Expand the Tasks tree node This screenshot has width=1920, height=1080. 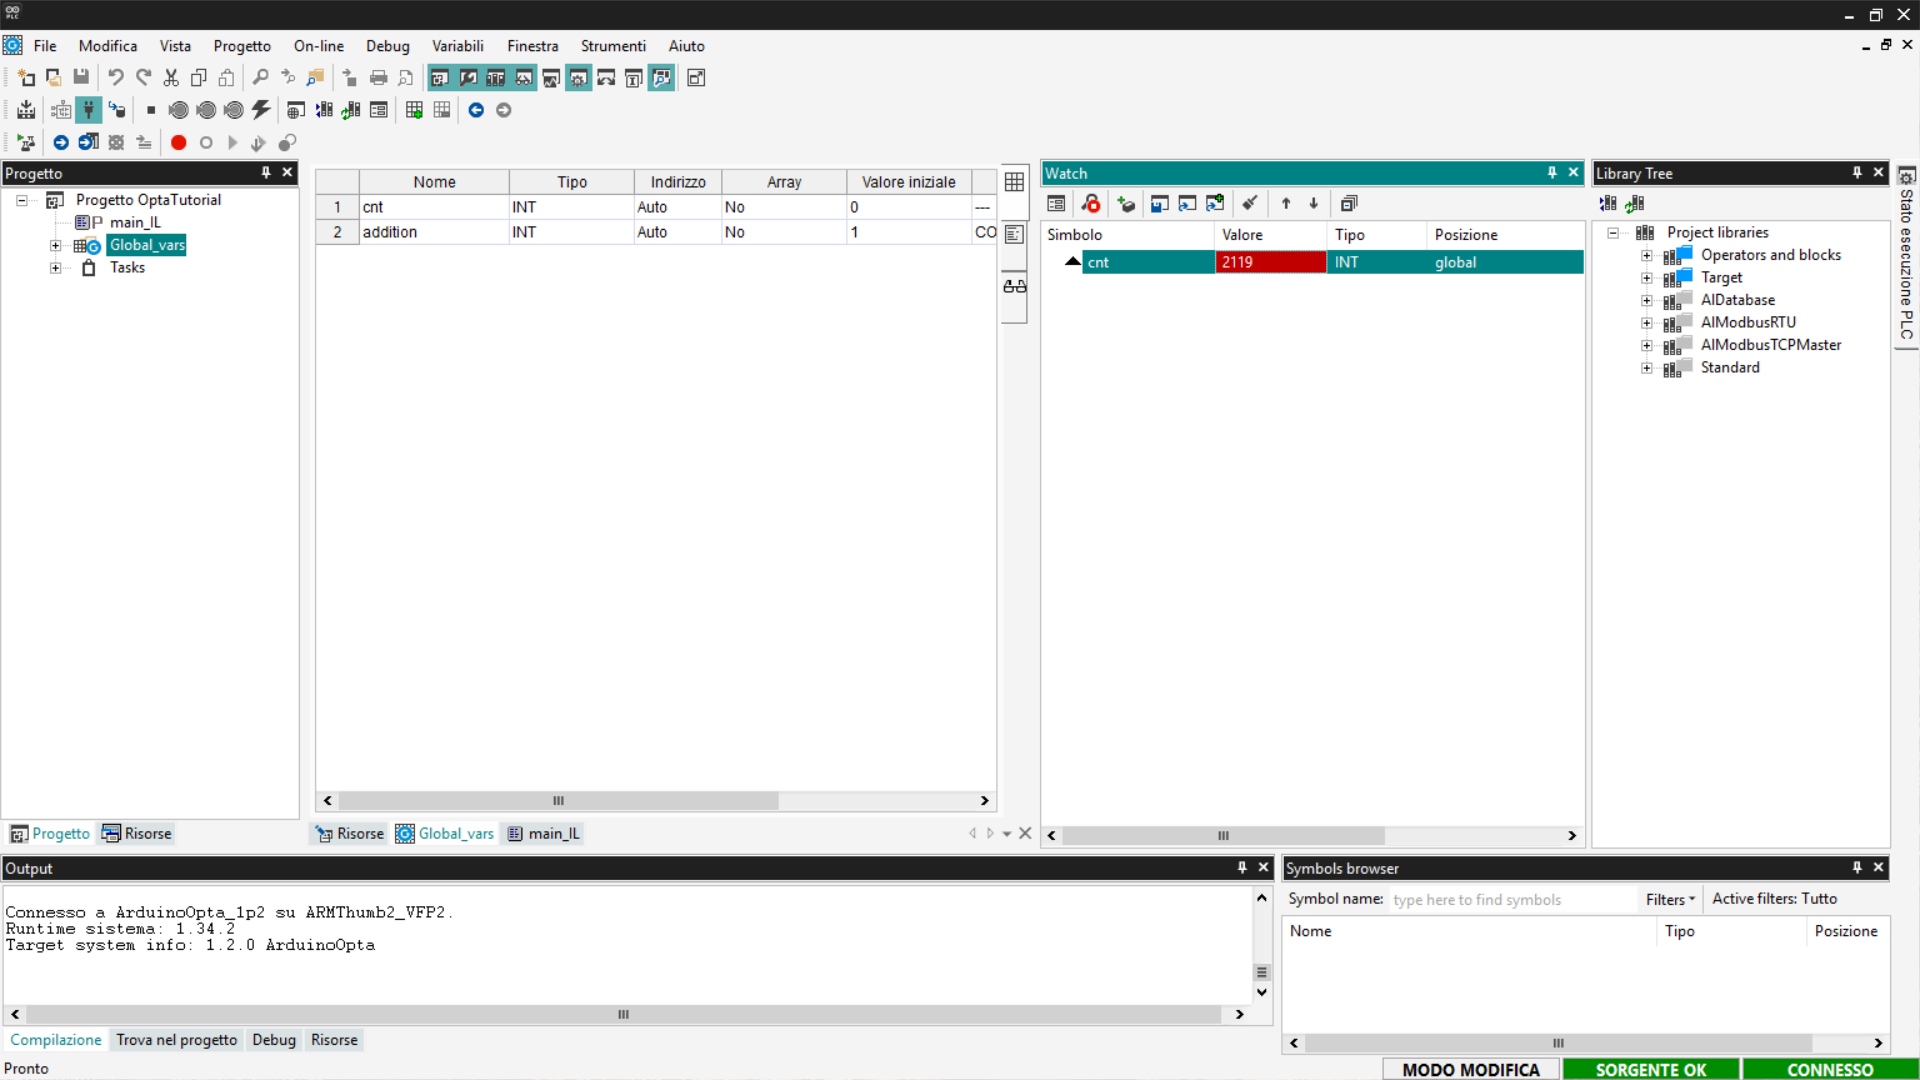(x=56, y=268)
